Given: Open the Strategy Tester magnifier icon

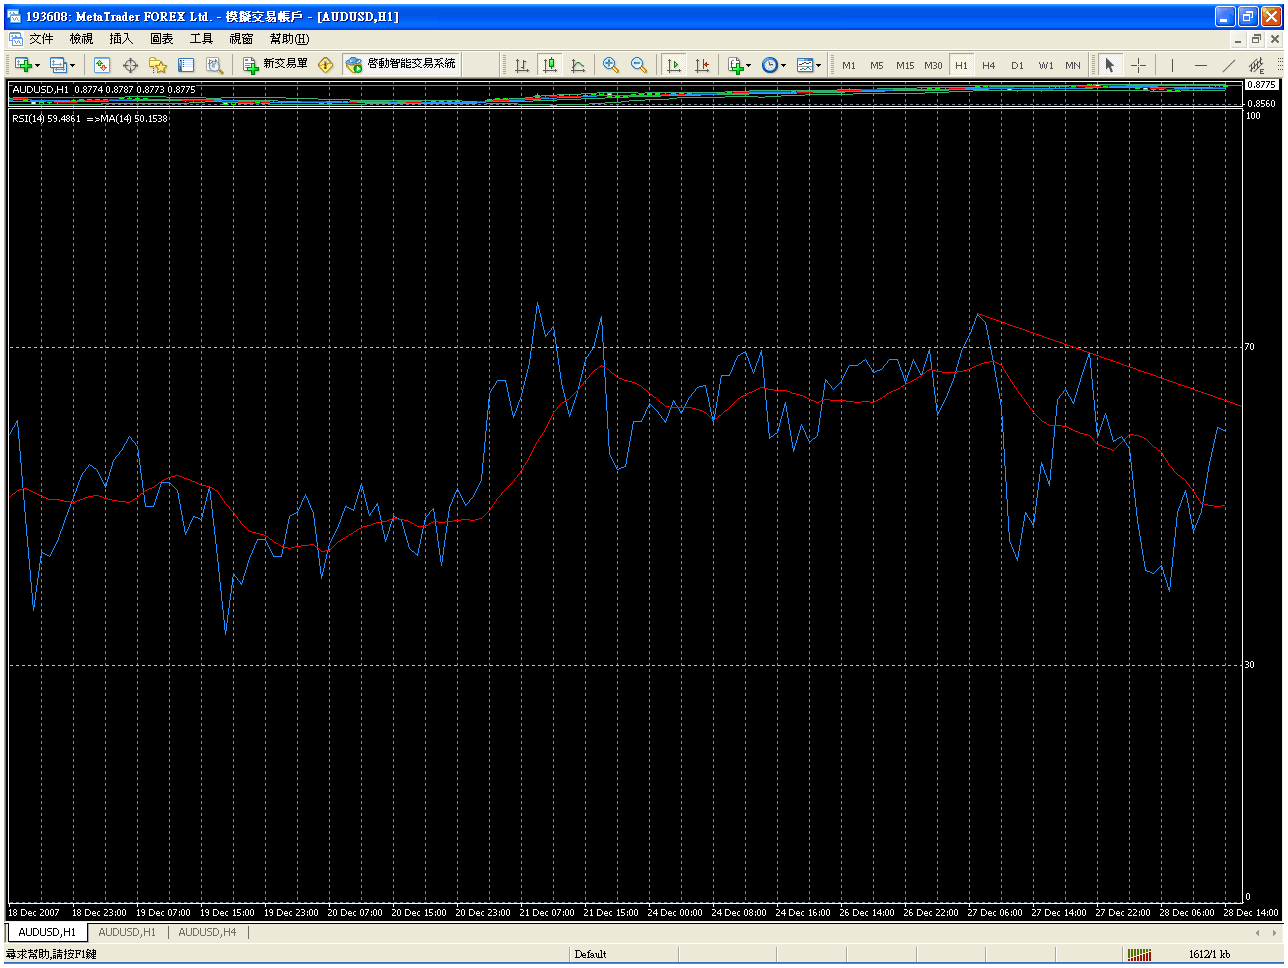Looking at the screenshot, I should (x=214, y=65).
